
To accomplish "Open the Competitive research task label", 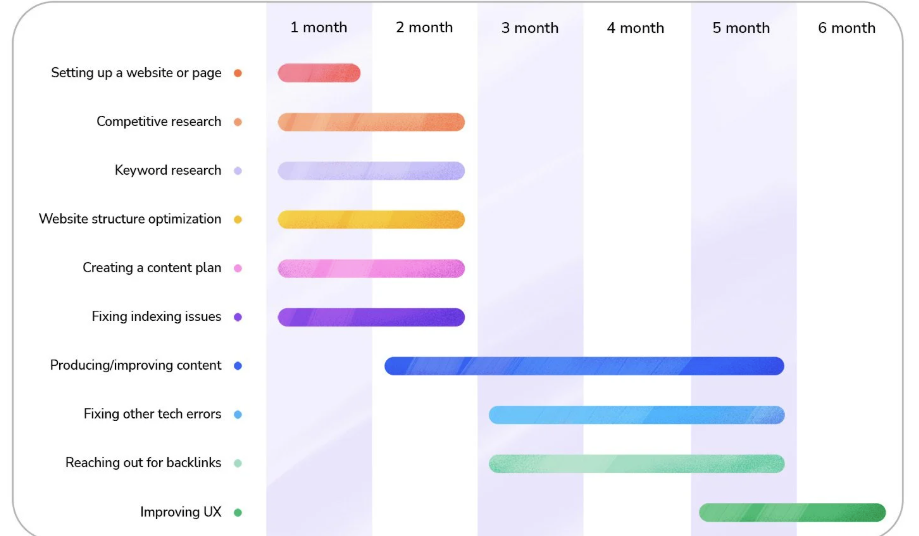I will point(159,122).
